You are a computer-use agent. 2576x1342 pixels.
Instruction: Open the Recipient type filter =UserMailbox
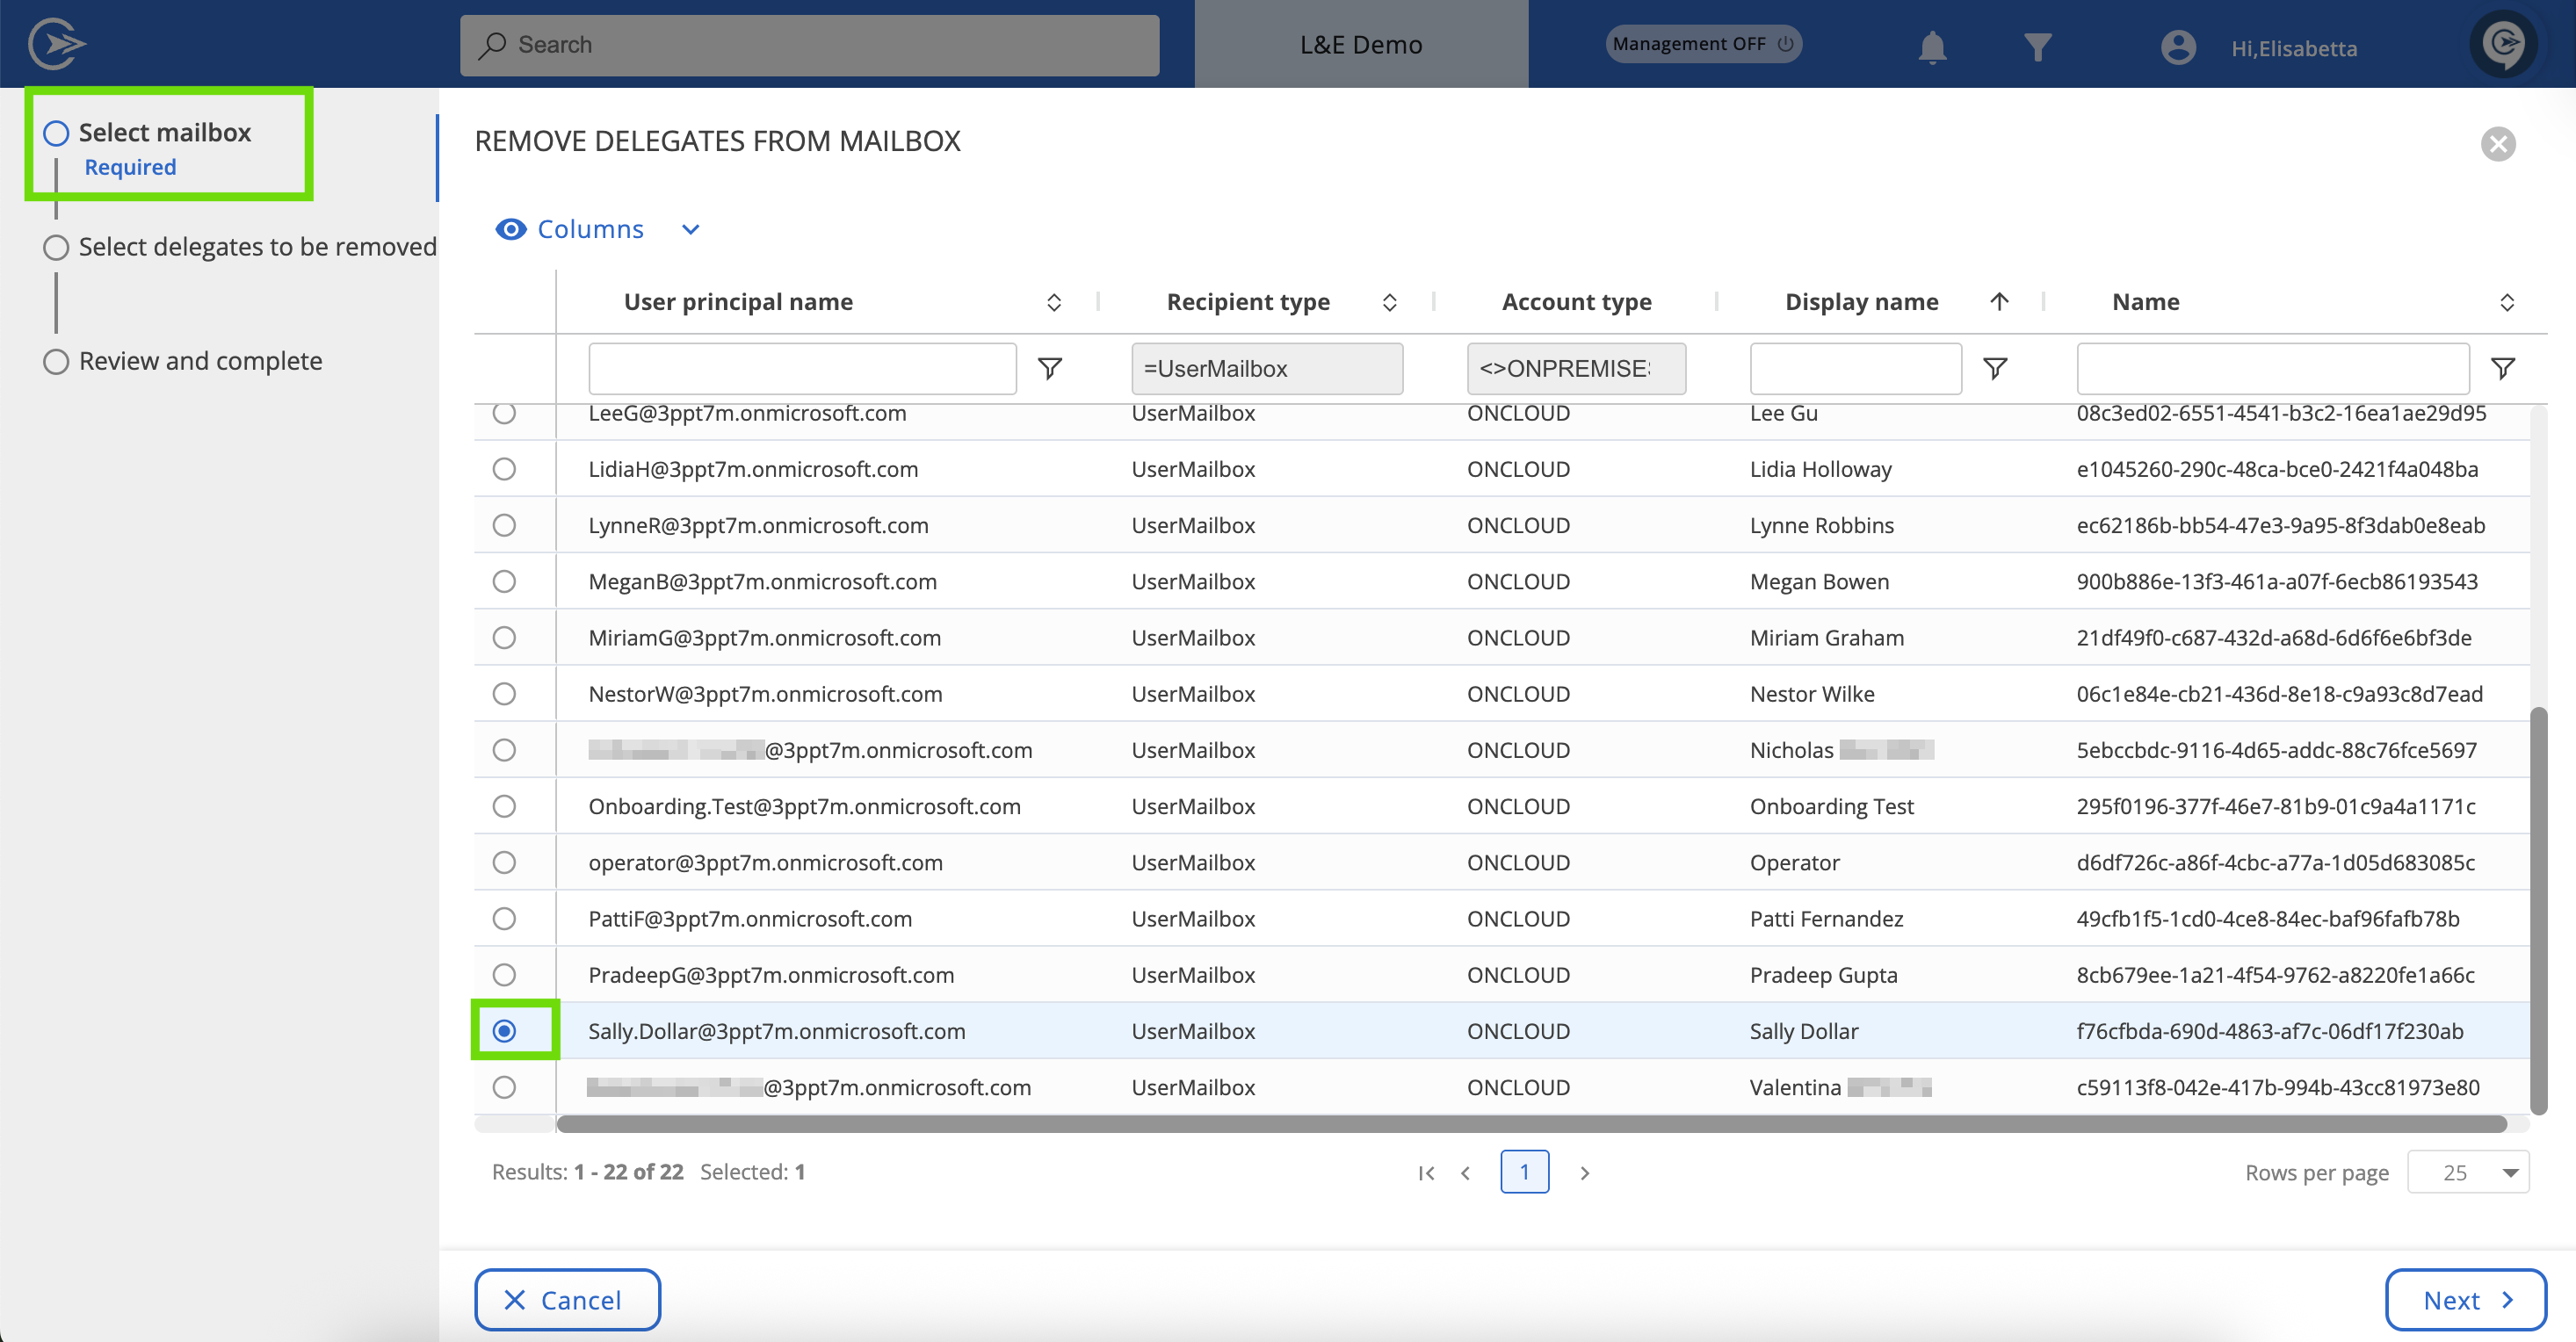click(x=1267, y=368)
